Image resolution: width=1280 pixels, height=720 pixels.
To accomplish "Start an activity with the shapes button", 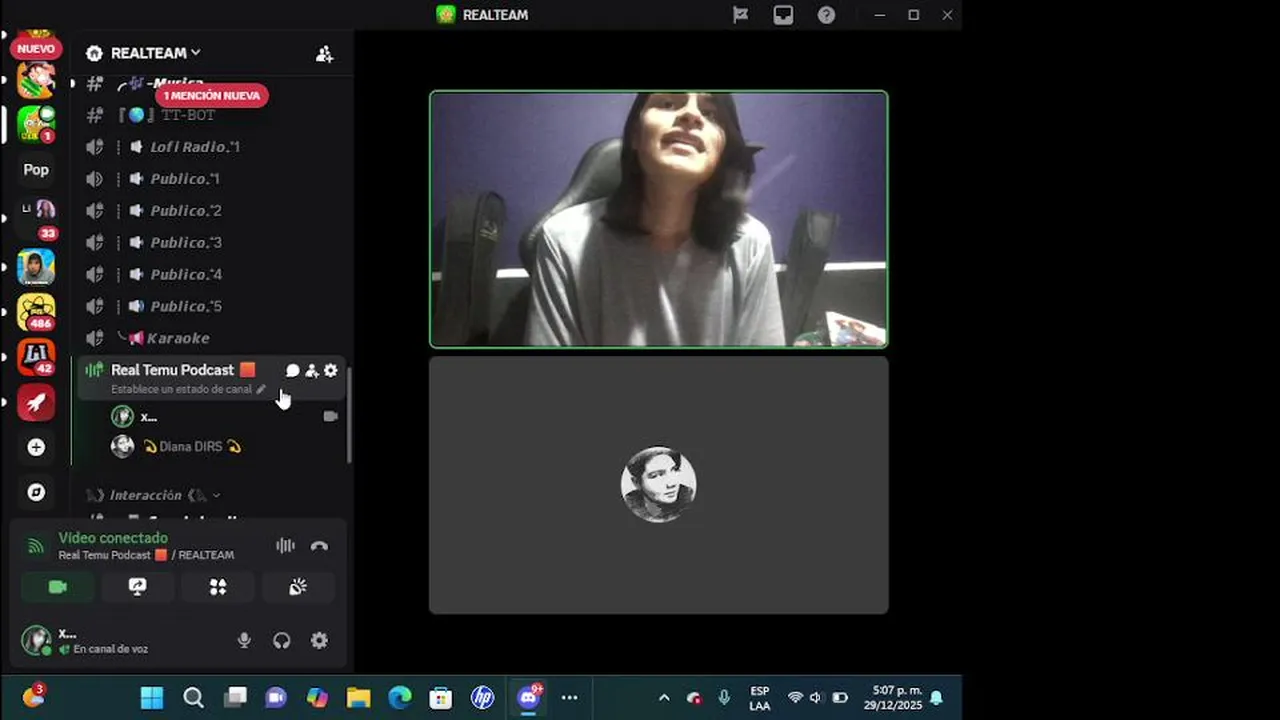I will click(x=218, y=587).
